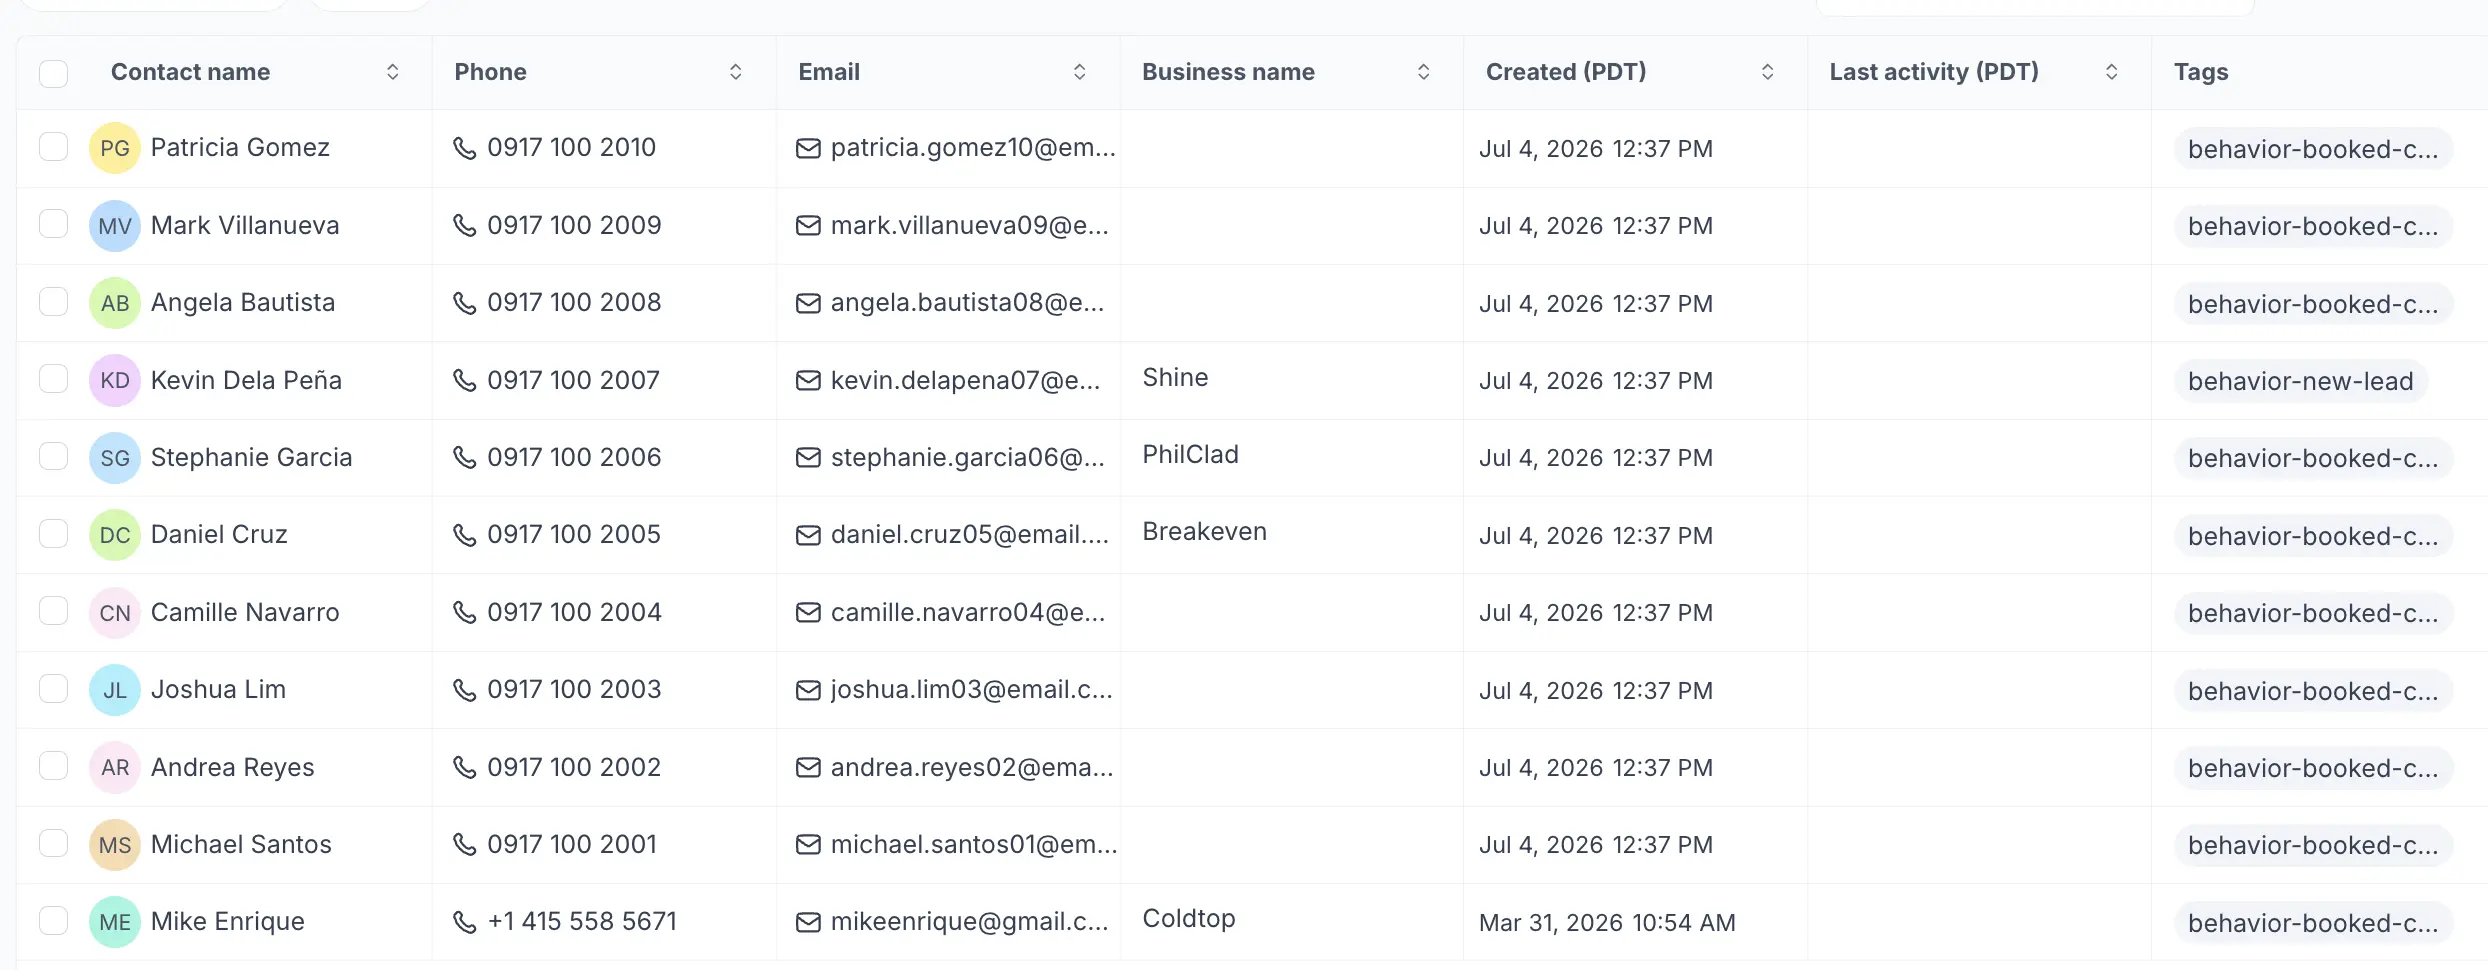Viewport: 2488px width, 970px height.
Task: Click the AB avatar for Angela Bautista
Action: (x=115, y=303)
